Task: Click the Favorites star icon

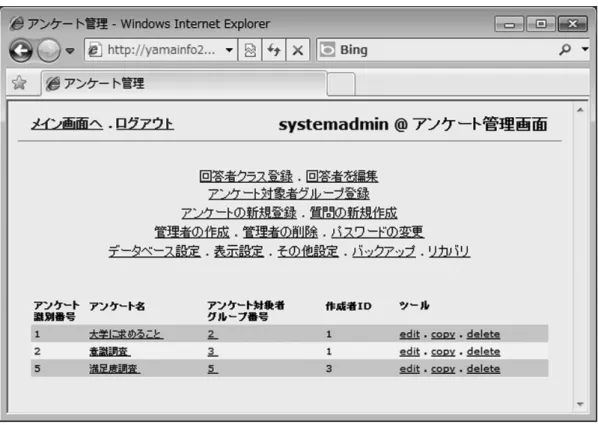Action: (x=19, y=82)
